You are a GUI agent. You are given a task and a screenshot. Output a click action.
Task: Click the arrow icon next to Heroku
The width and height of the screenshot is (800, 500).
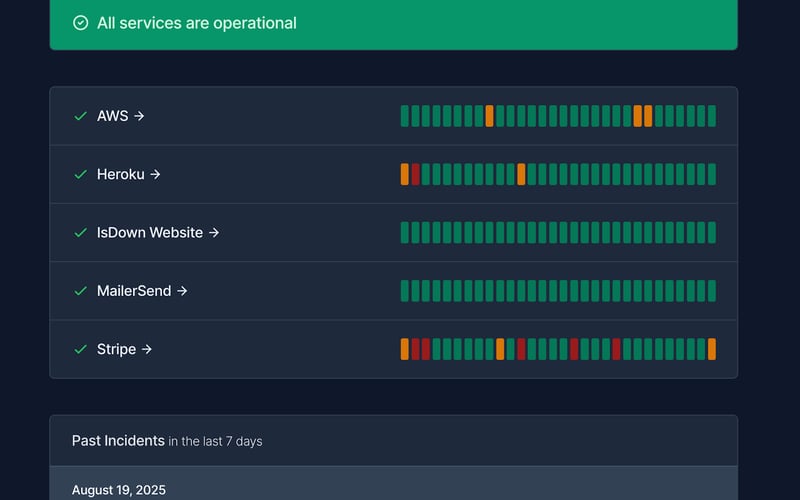[x=155, y=174]
